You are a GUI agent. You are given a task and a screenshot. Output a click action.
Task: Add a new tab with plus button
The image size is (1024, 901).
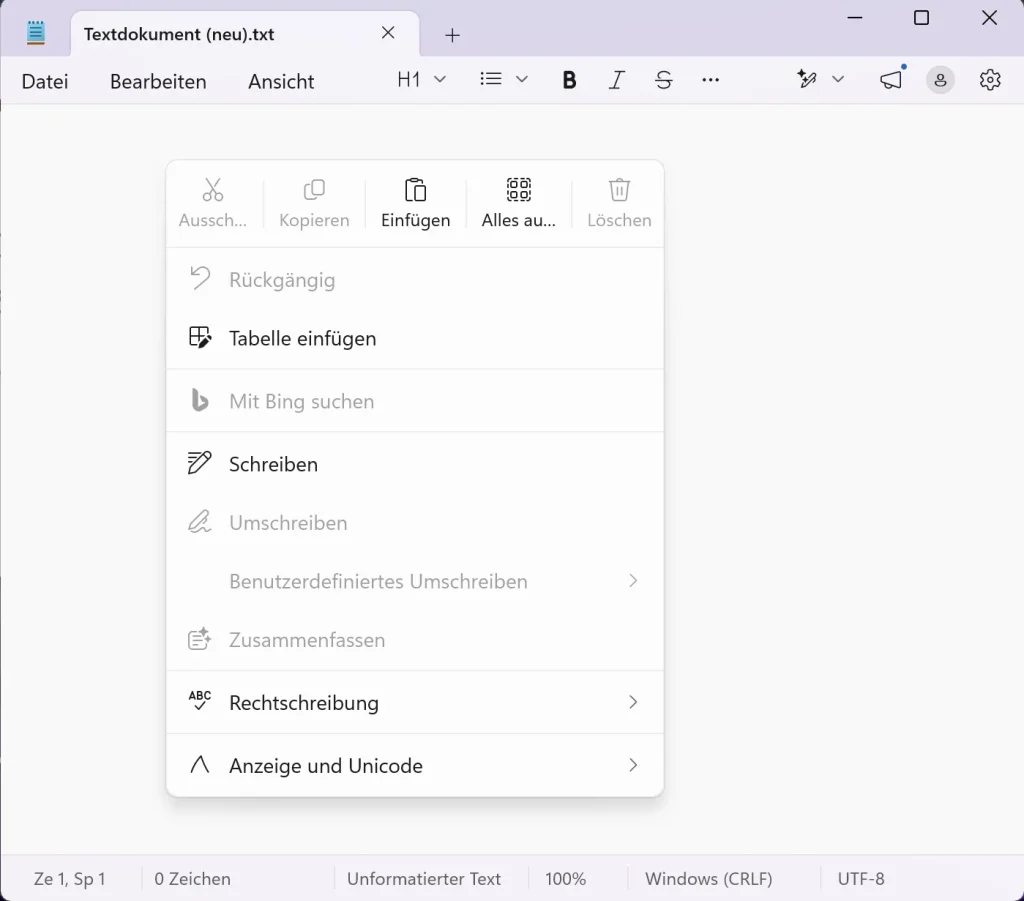pyautogui.click(x=452, y=35)
